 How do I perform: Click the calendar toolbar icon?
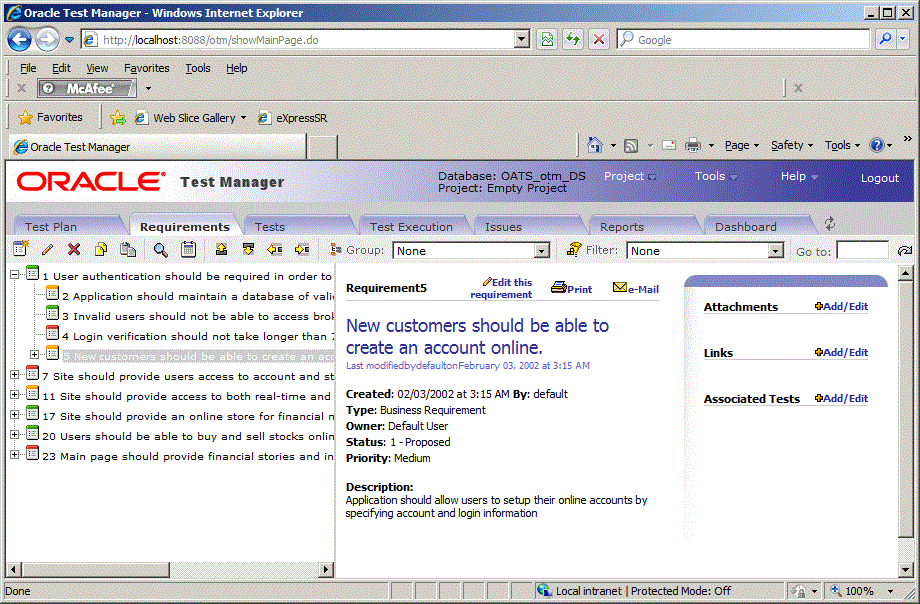point(188,249)
